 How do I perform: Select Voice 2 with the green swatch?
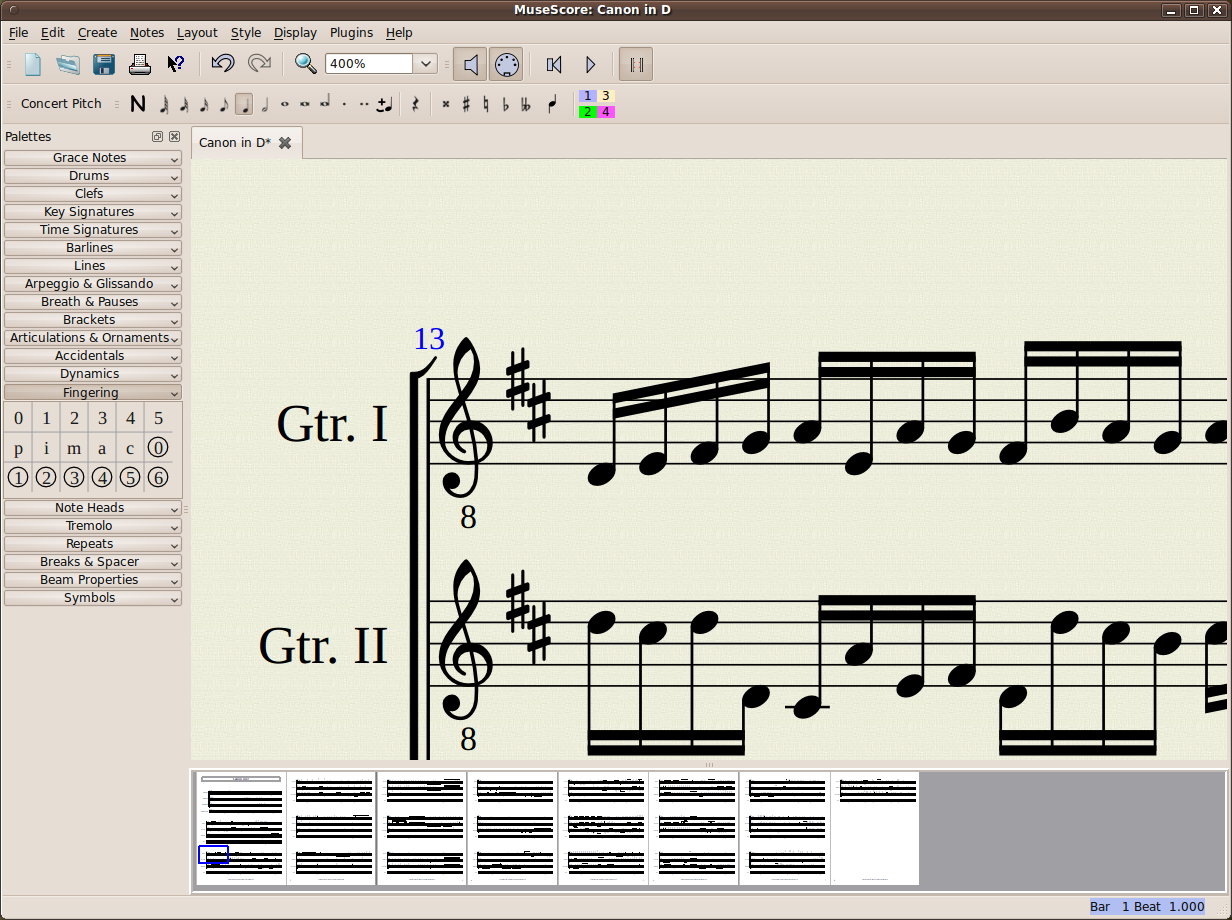pyautogui.click(x=586, y=111)
